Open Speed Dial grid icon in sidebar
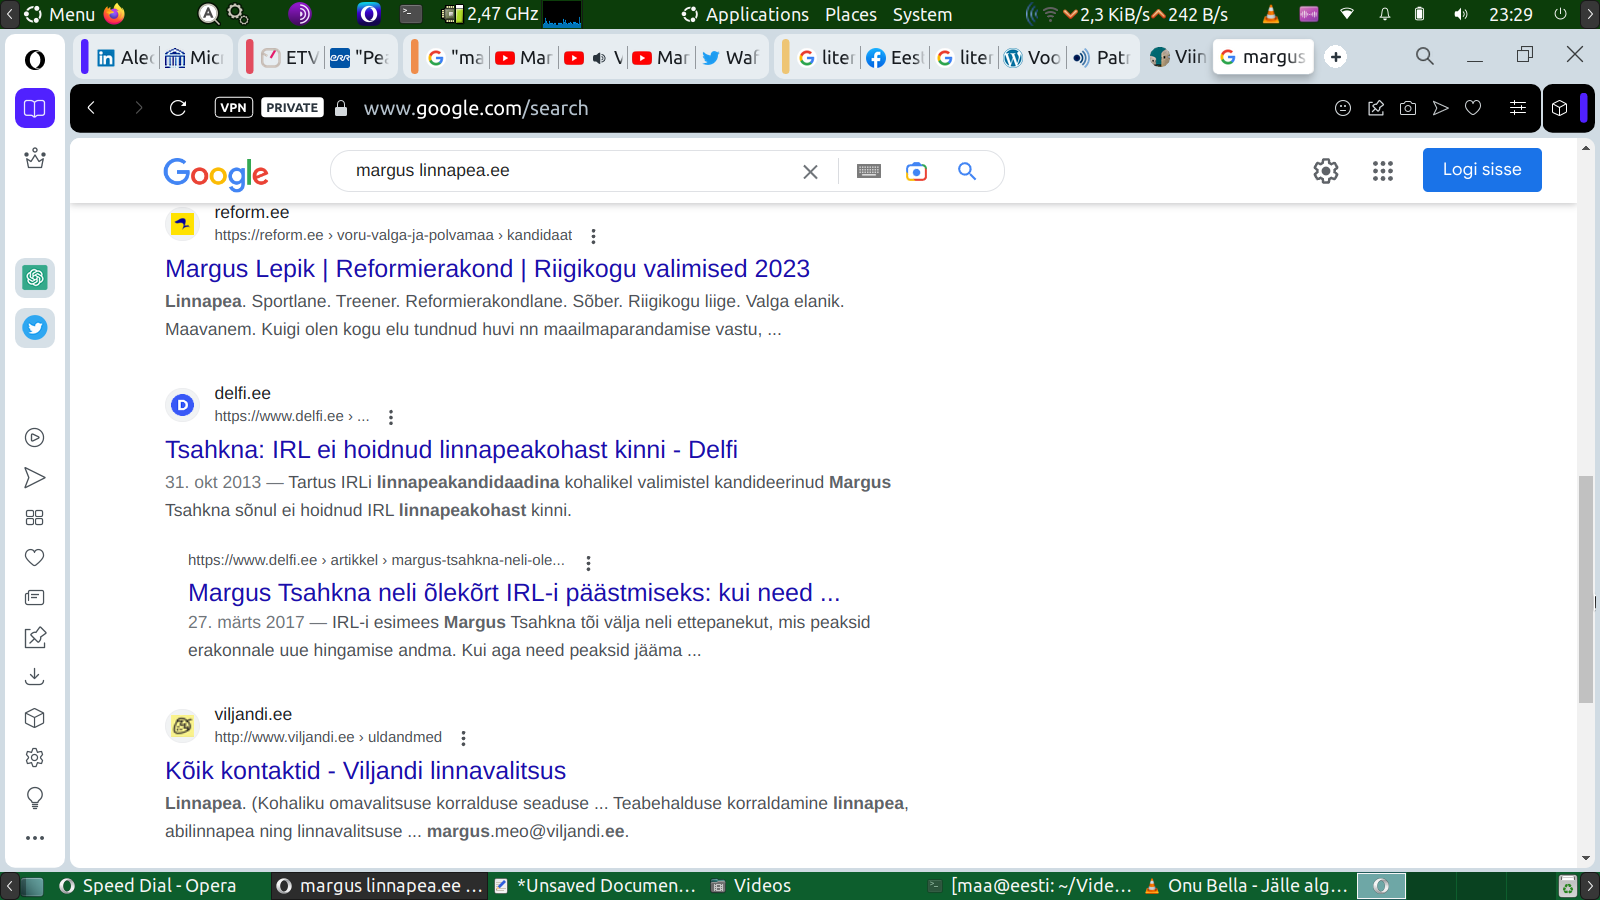1600x900 pixels. pos(35,517)
